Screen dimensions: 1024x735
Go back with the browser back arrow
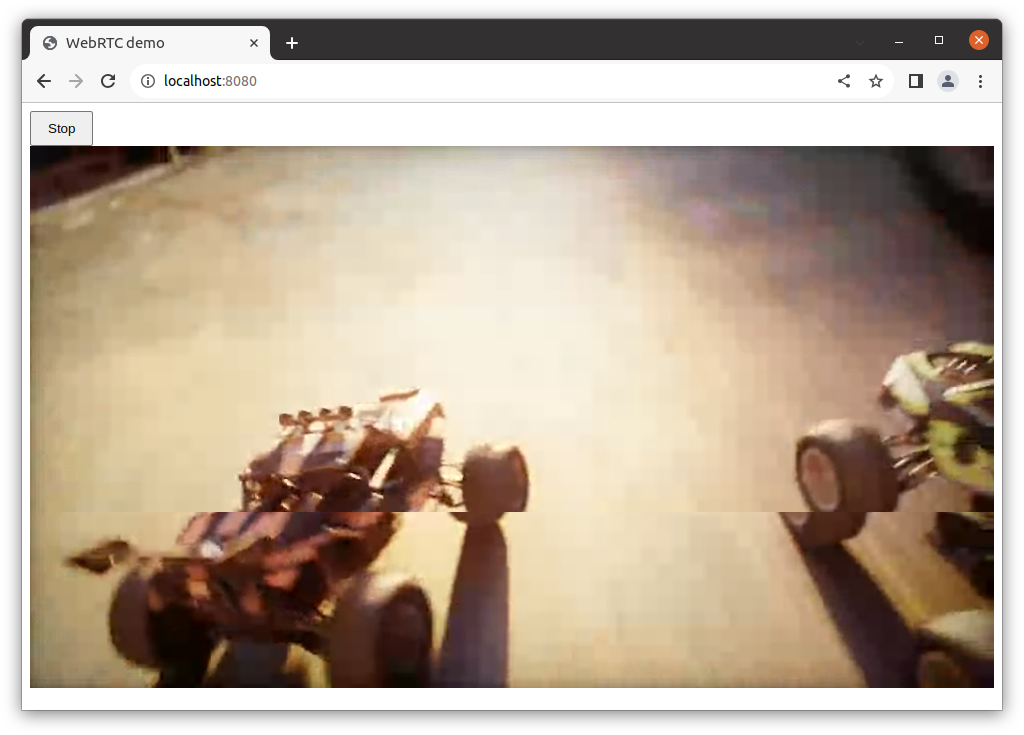(x=44, y=81)
